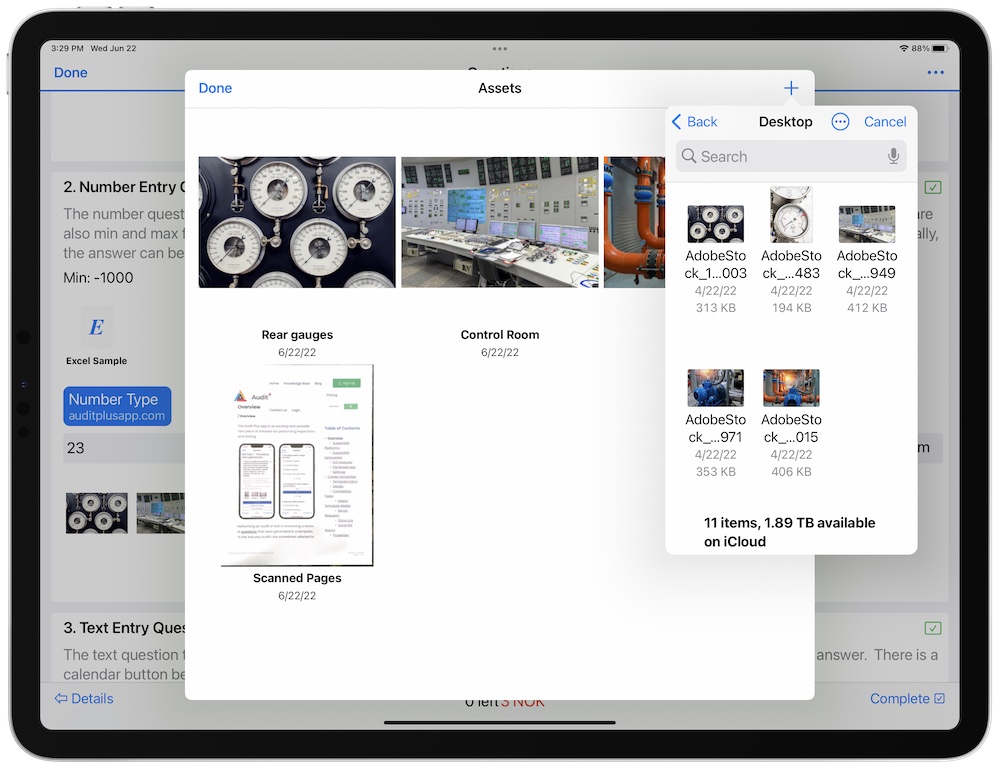Tap the Scanned Pages caption

(x=297, y=578)
